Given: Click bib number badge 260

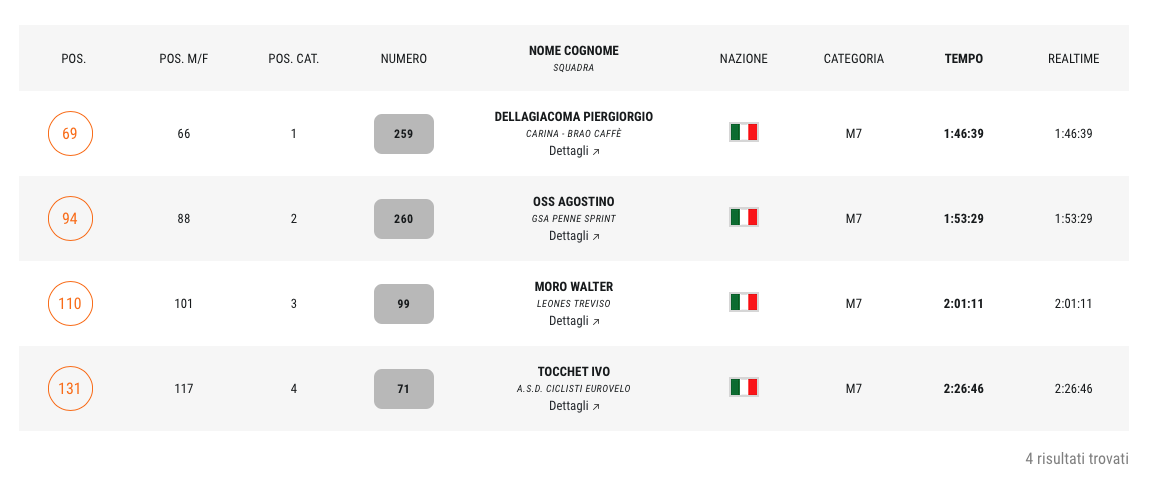Looking at the screenshot, I should point(404,219).
